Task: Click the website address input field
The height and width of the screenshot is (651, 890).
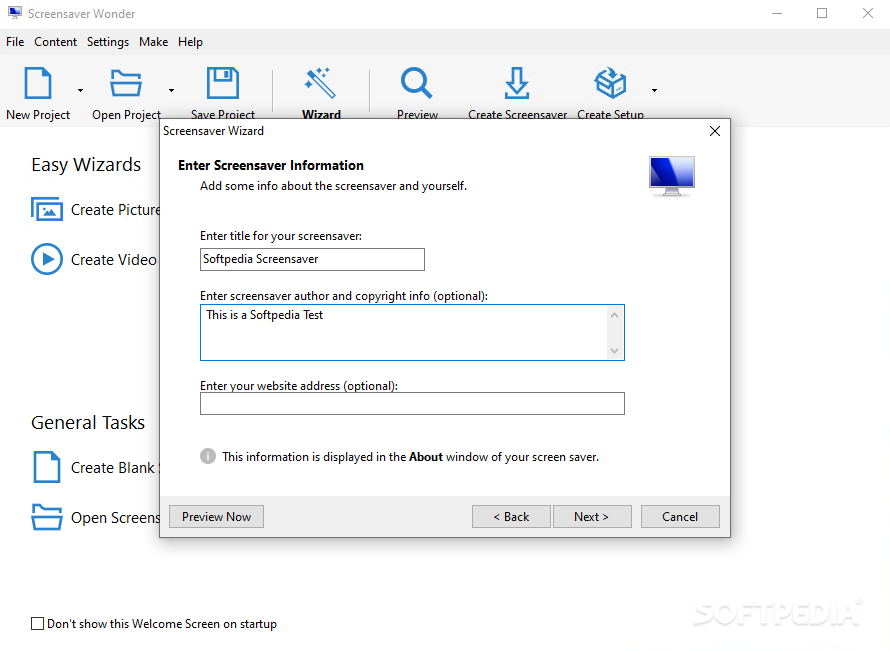Action: (412, 404)
